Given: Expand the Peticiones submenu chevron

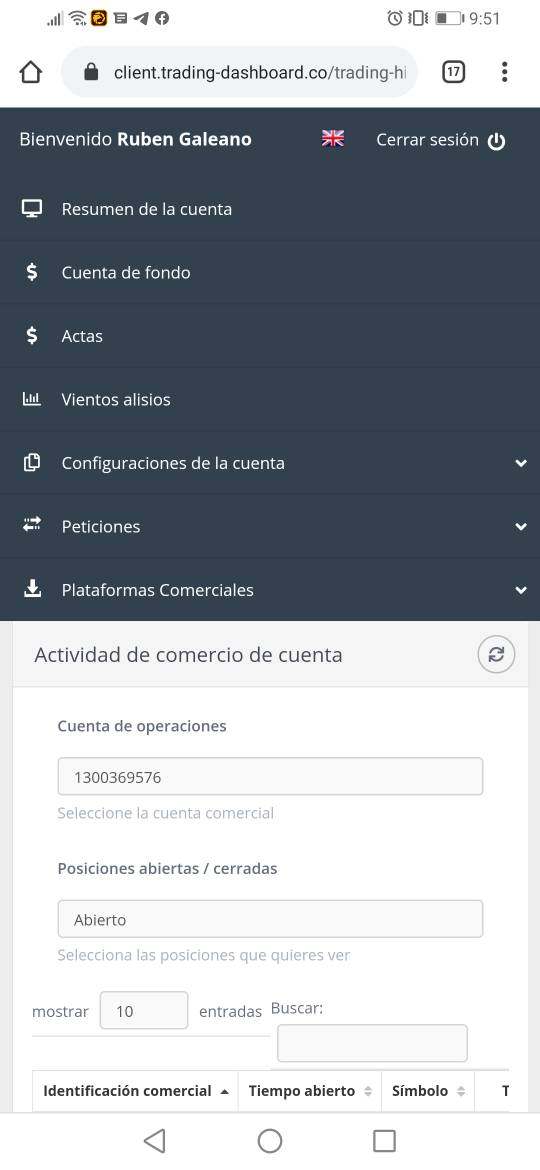Looking at the screenshot, I should point(521,527).
